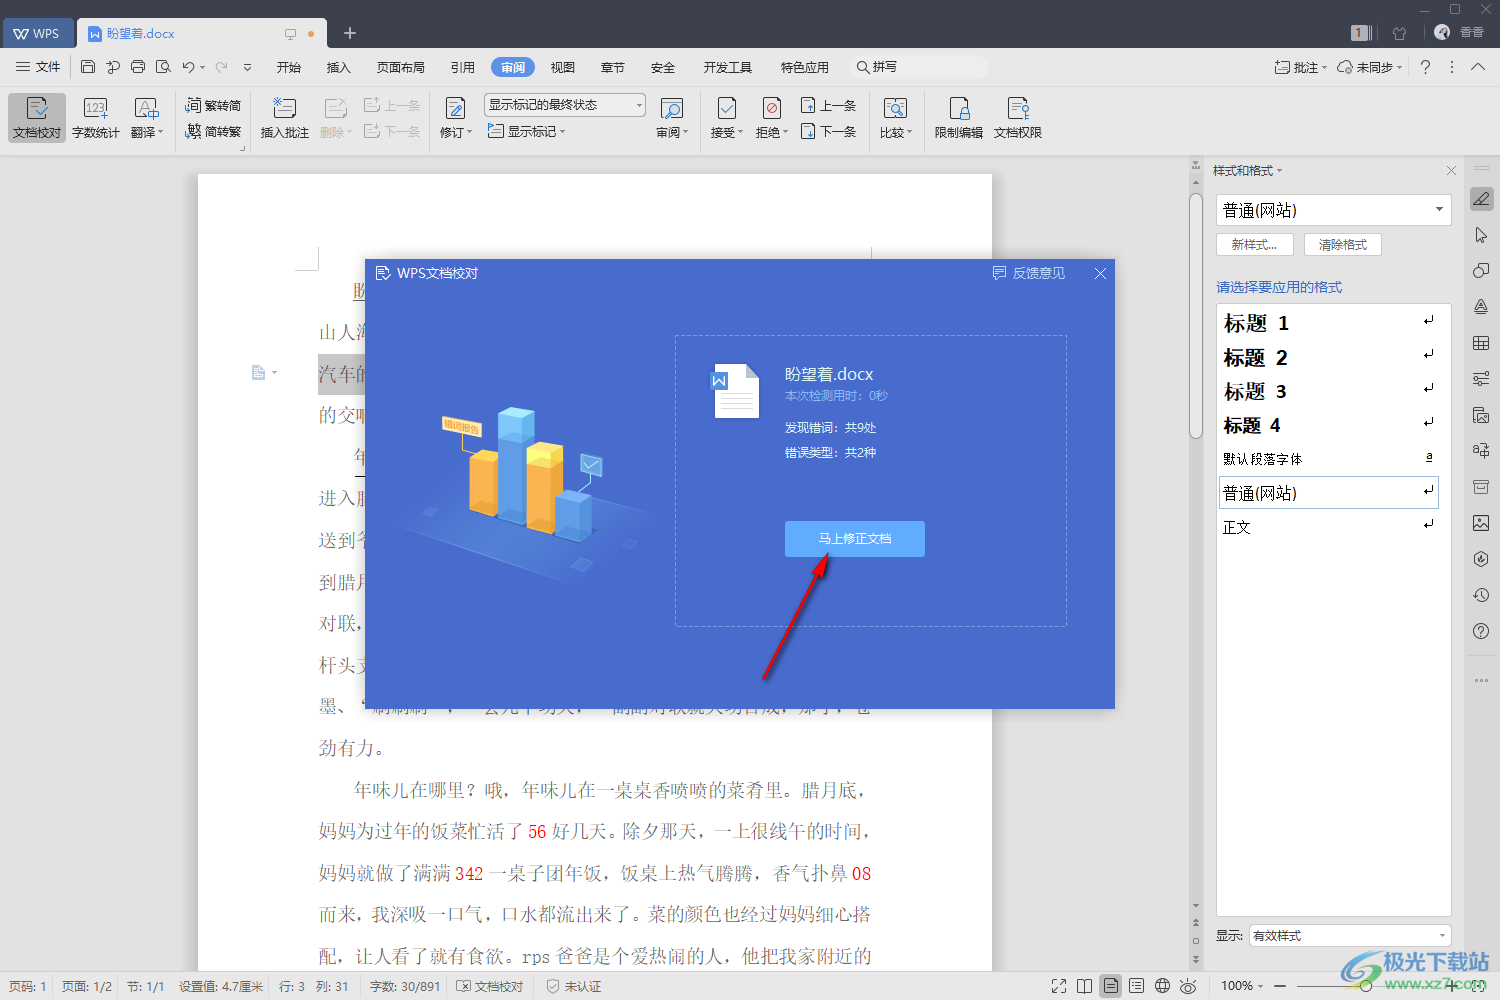Open the 审阅 review pane icon
This screenshot has width=1500, height=1000.
(672, 108)
